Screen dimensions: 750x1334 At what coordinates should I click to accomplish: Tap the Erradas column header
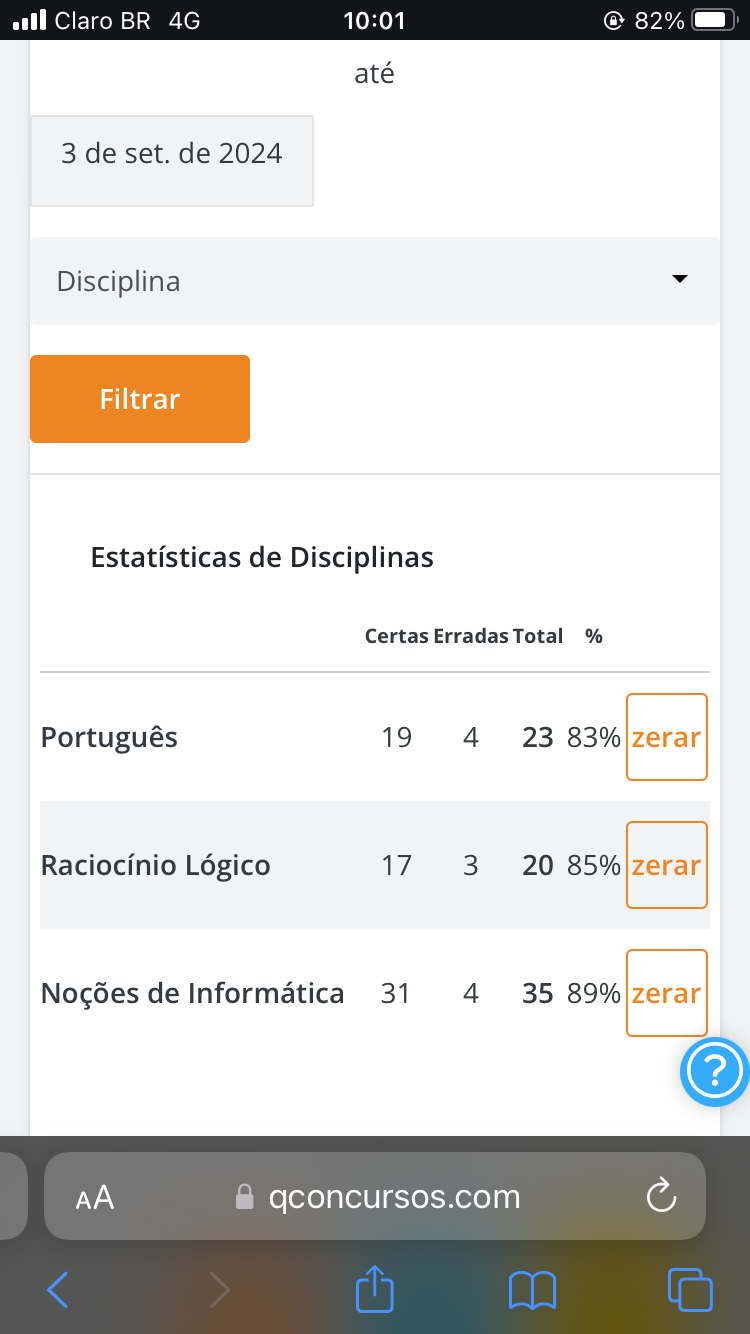[470, 636]
